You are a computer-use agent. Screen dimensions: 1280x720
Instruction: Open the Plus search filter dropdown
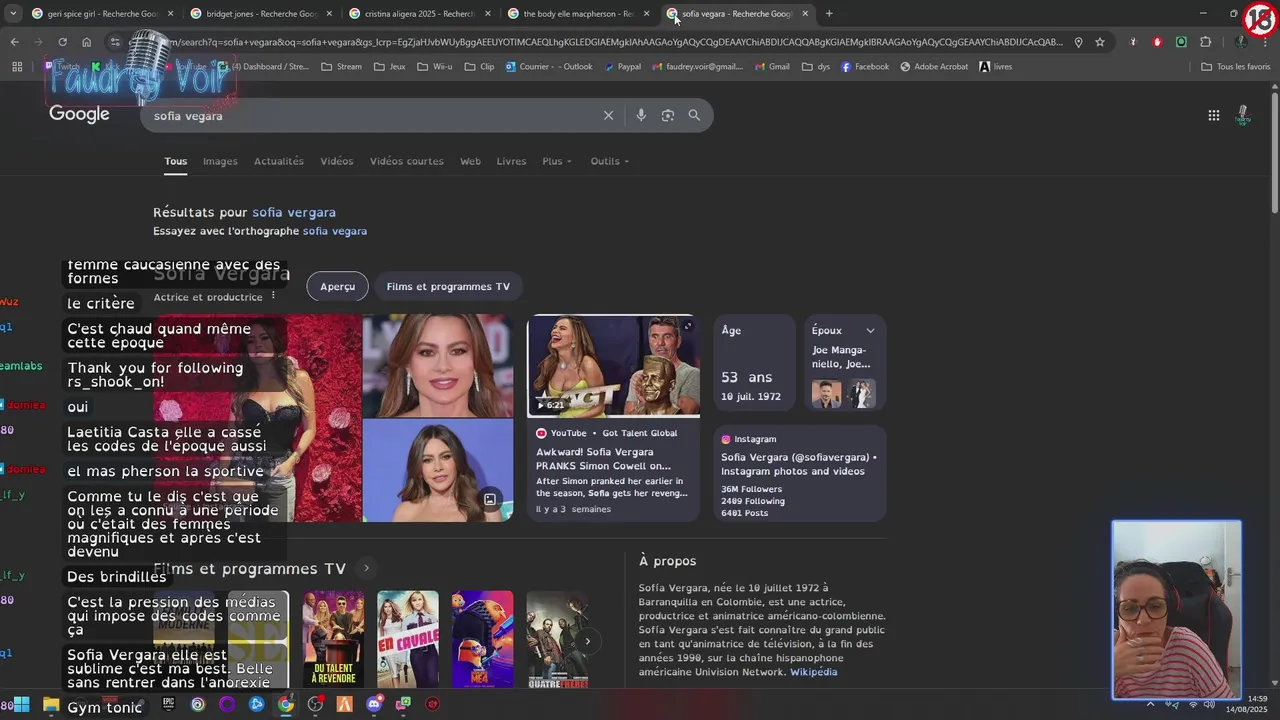pyautogui.click(x=557, y=161)
